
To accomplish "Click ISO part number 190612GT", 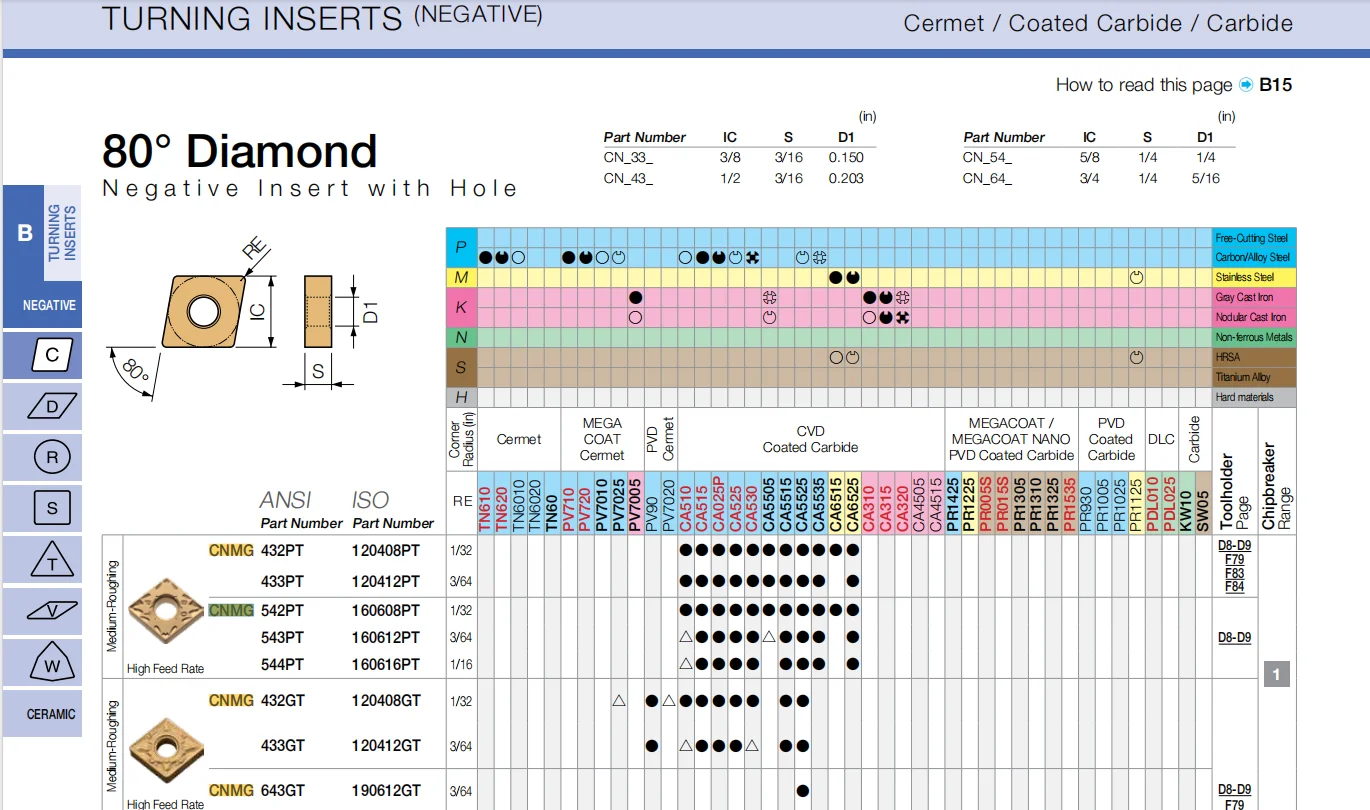I will 386,791.
